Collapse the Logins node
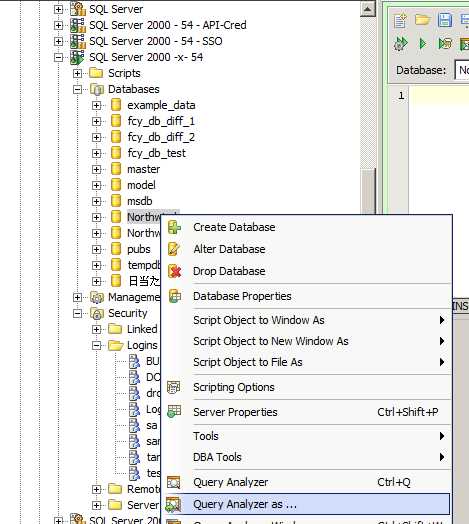 pos(97,346)
